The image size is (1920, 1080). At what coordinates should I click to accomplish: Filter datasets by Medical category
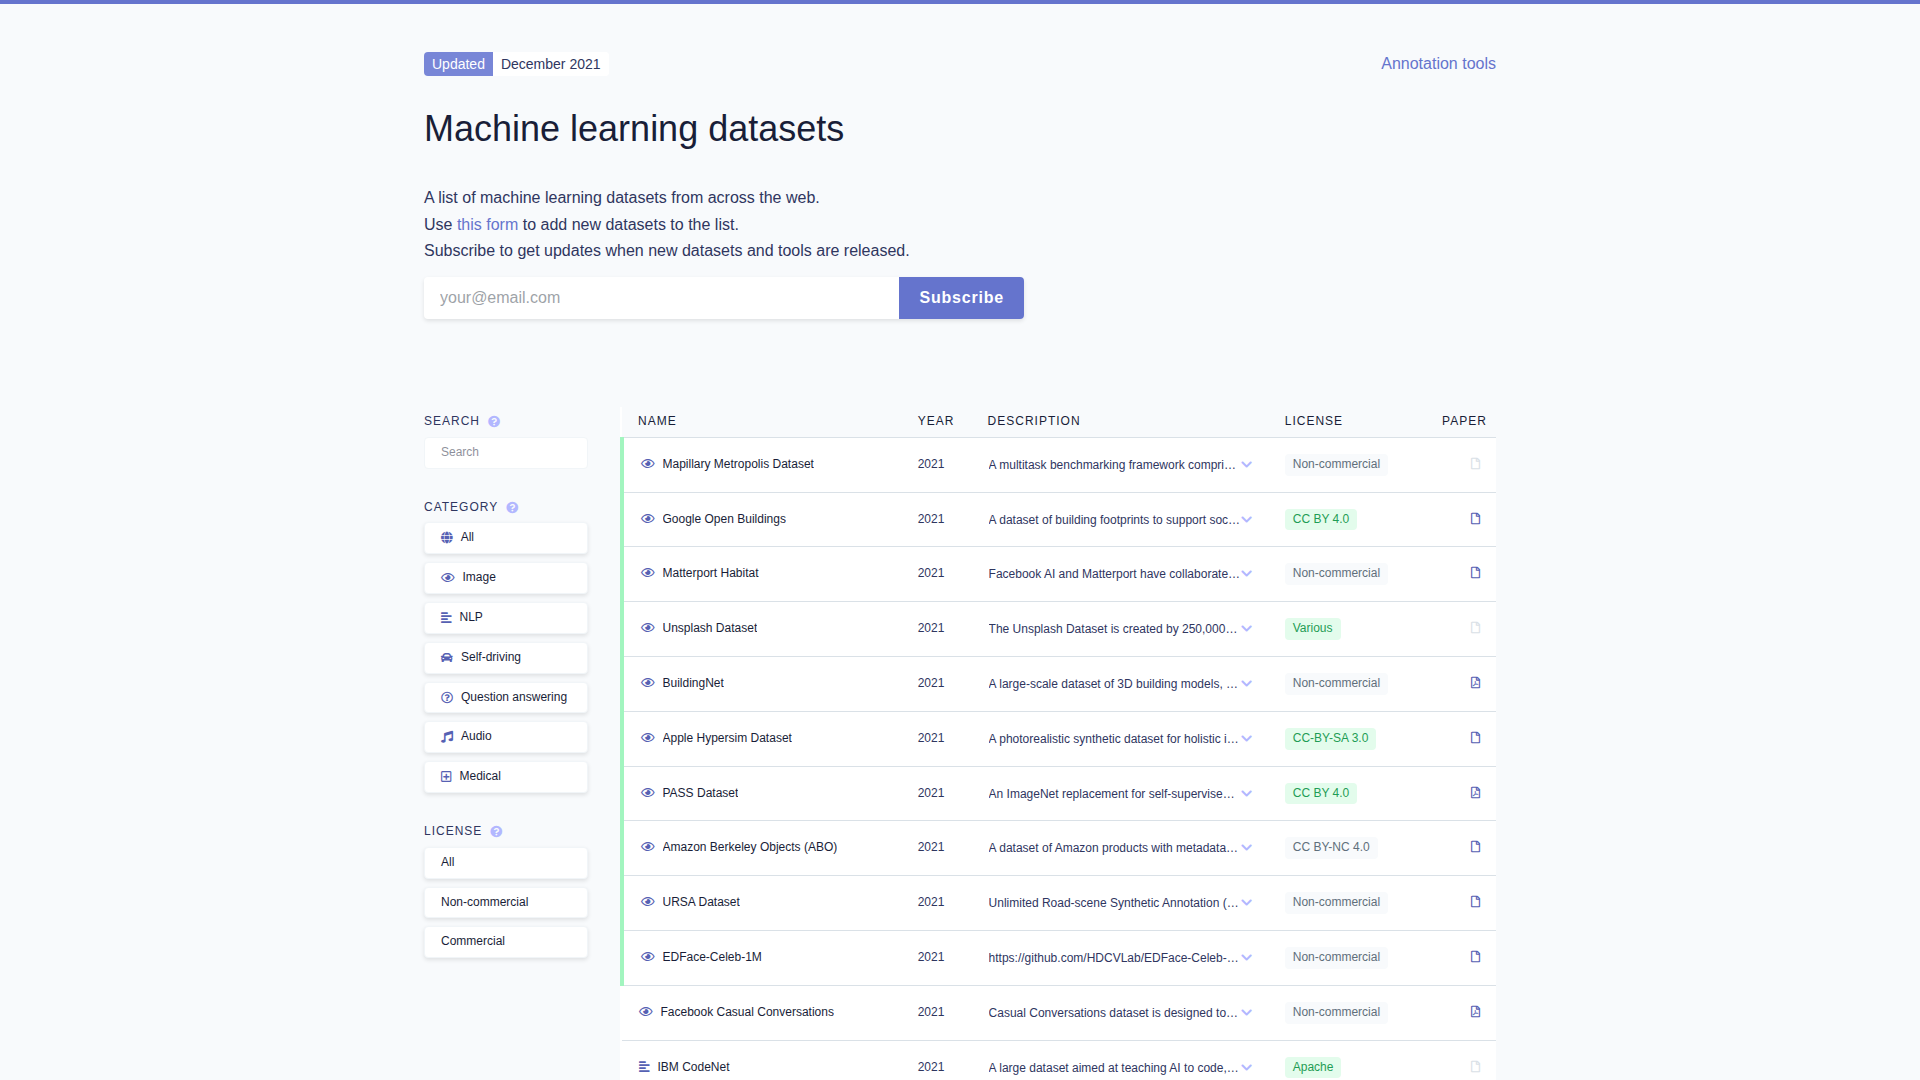tap(506, 777)
